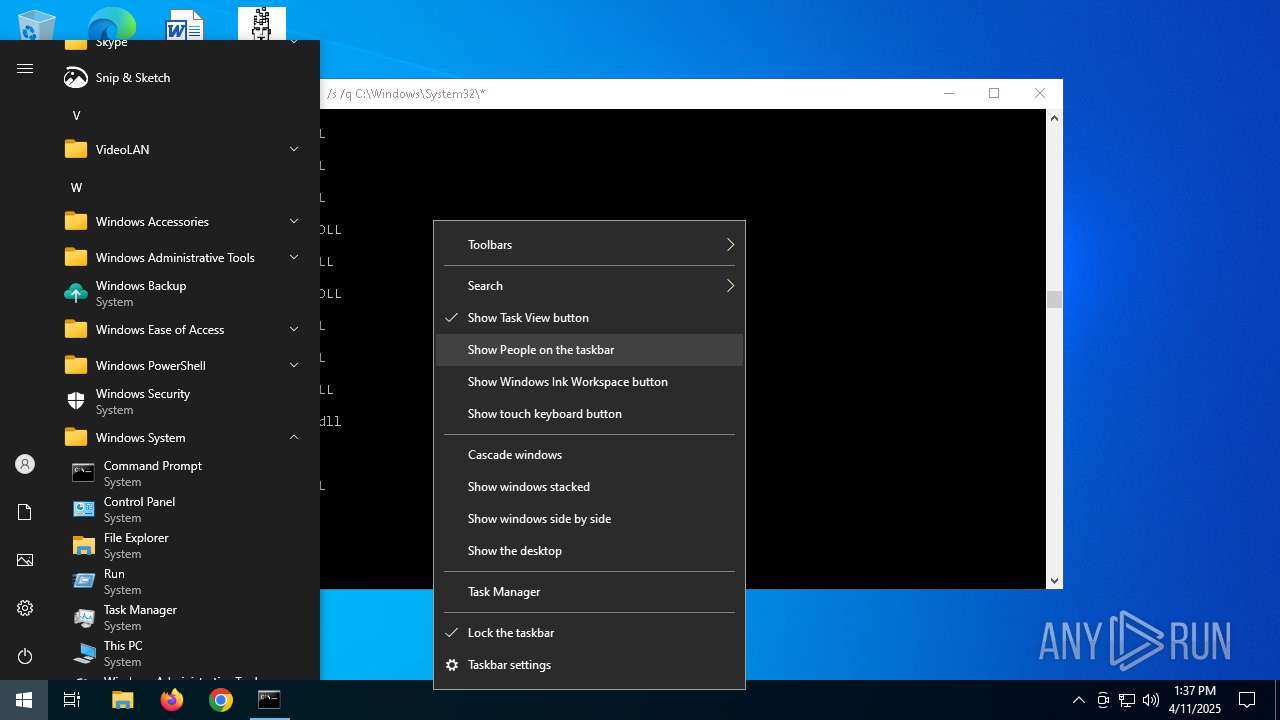Open the notification center icon
The image size is (1280, 720).
pyautogui.click(x=1247, y=700)
